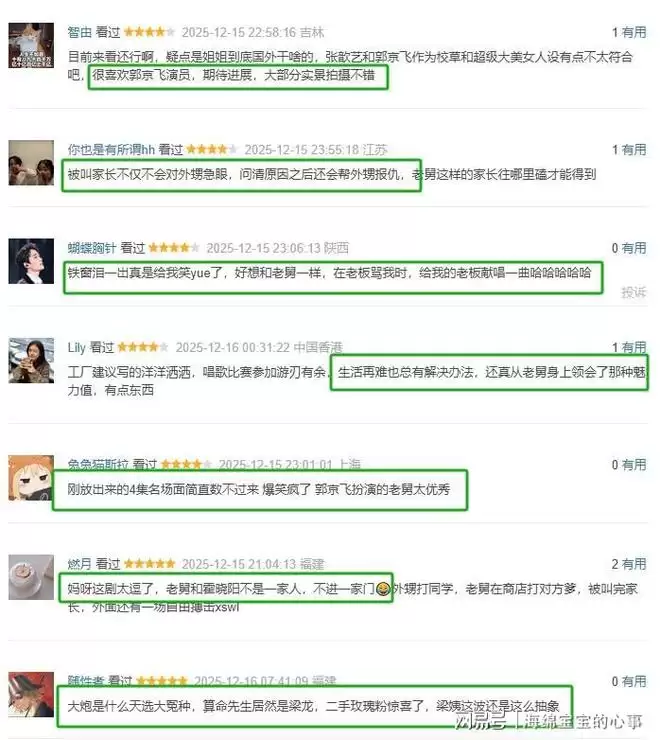Visit 燃月 username link

point(79,564)
